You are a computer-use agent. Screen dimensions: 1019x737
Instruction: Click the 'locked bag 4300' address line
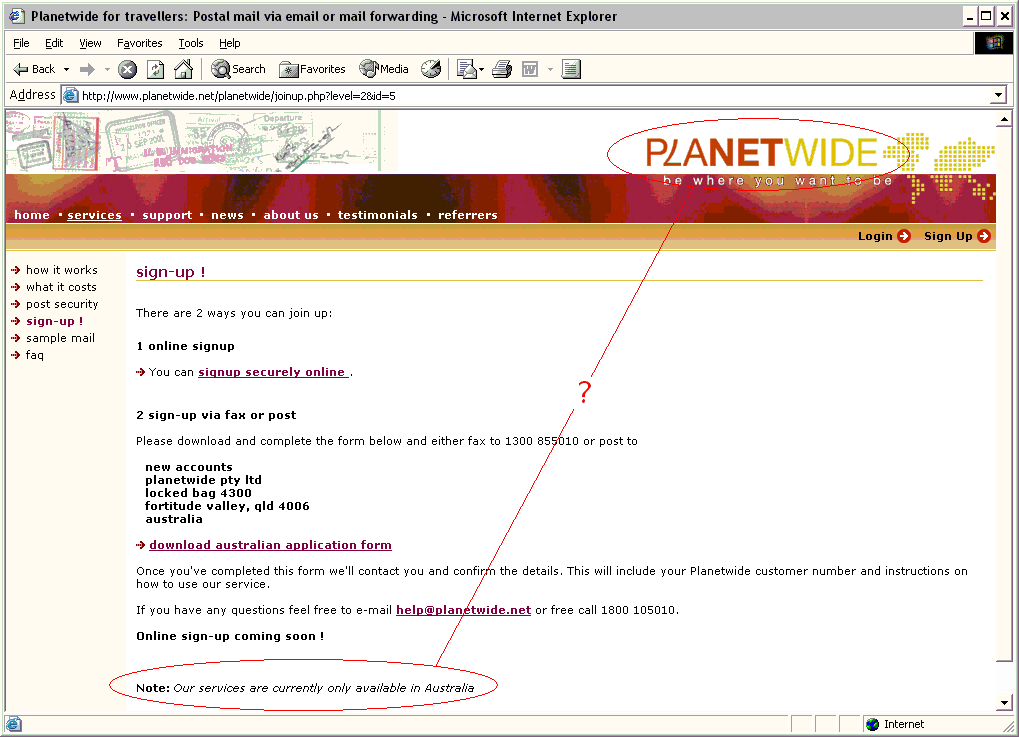click(198, 493)
